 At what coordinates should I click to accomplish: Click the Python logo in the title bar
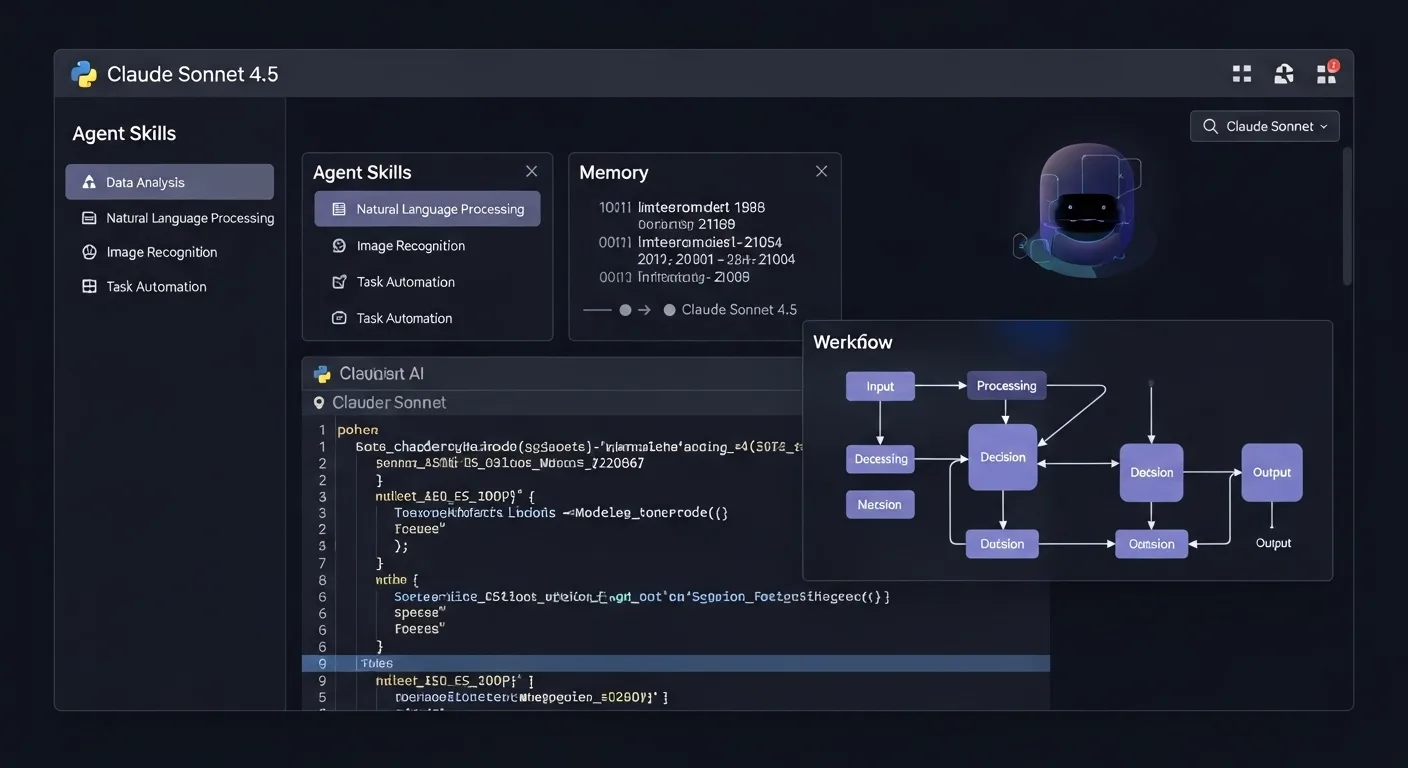click(84, 74)
